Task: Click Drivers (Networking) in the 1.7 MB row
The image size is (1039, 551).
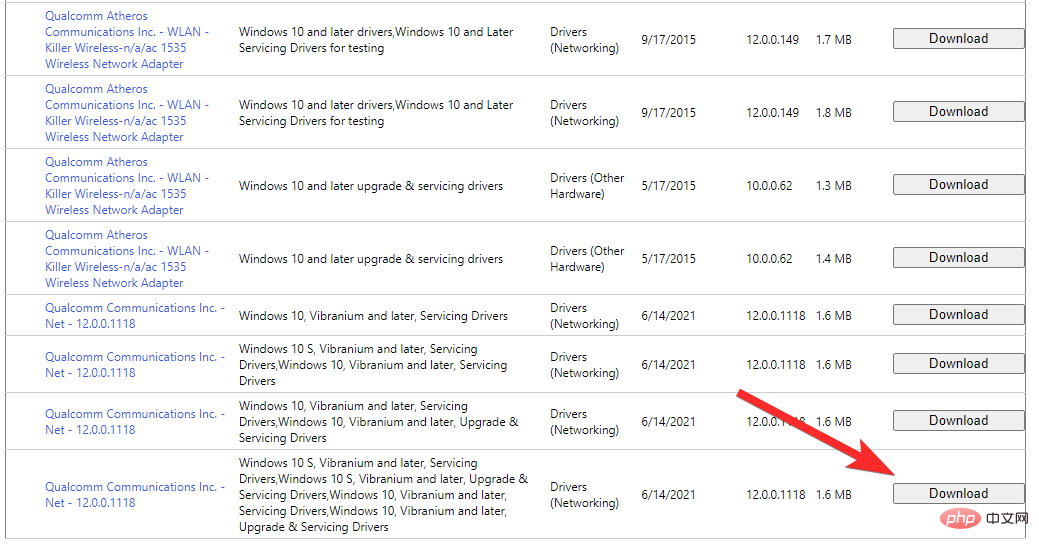Action: click(x=584, y=40)
